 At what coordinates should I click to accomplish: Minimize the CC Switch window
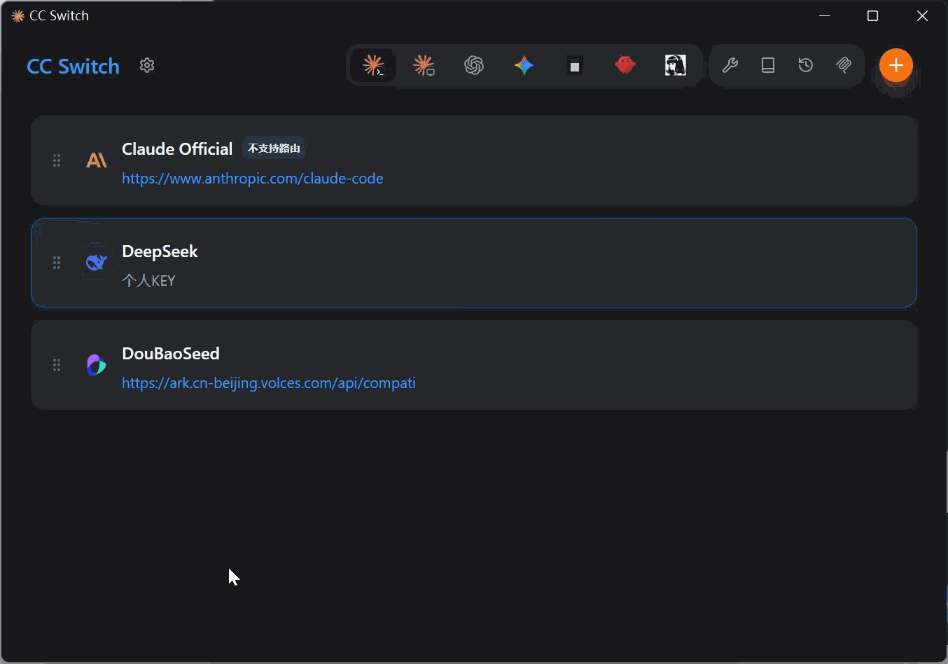[x=824, y=16]
